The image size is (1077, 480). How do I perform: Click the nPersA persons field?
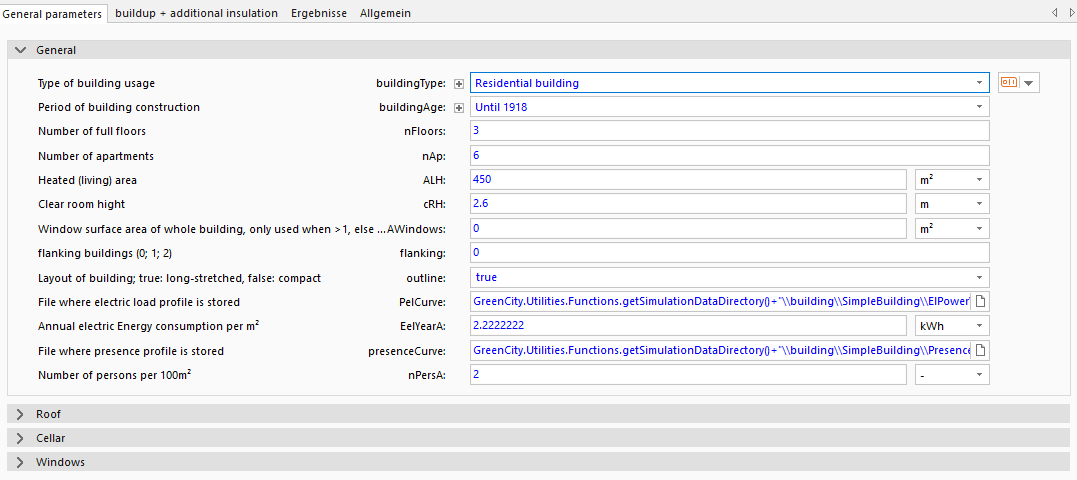coord(688,375)
